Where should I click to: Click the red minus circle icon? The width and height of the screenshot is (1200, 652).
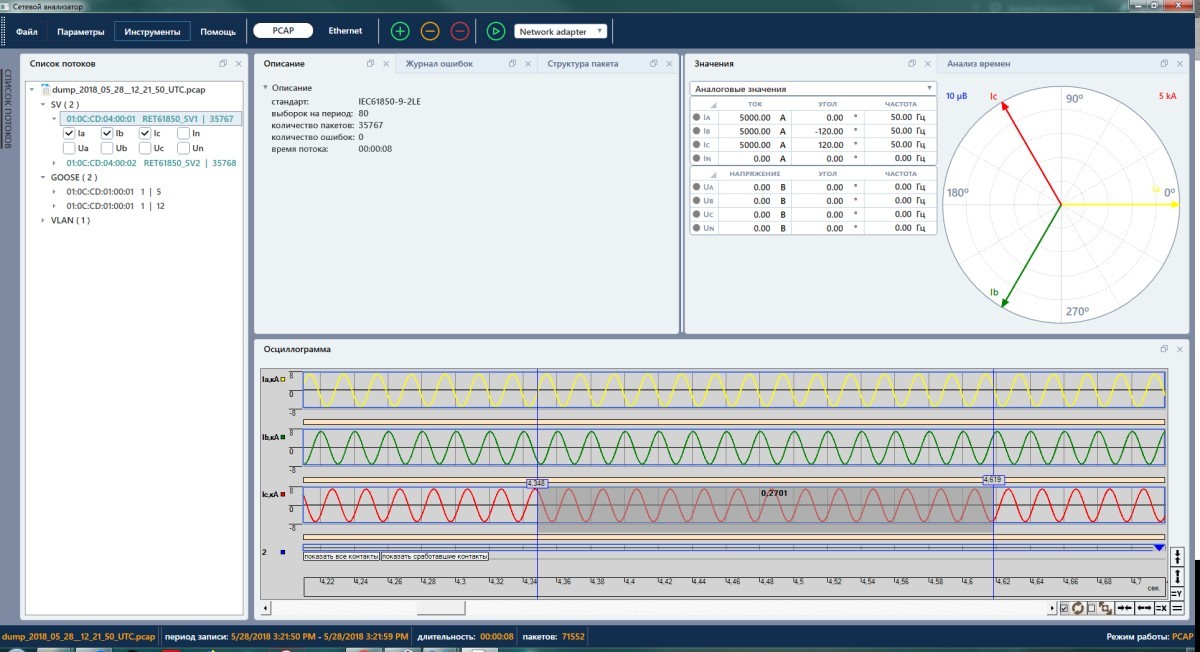(459, 31)
